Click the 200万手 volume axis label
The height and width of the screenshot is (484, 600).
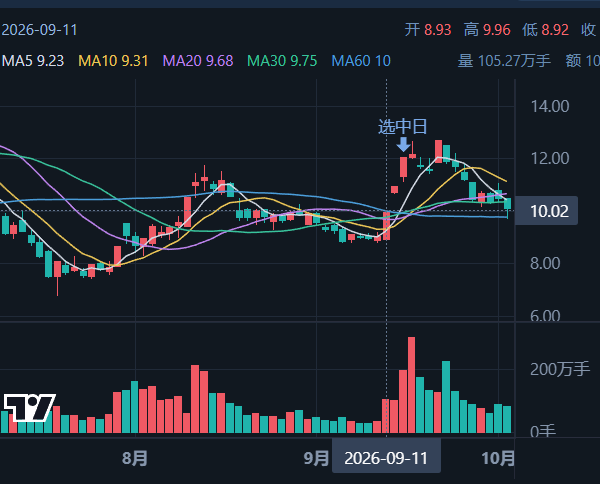click(x=560, y=369)
